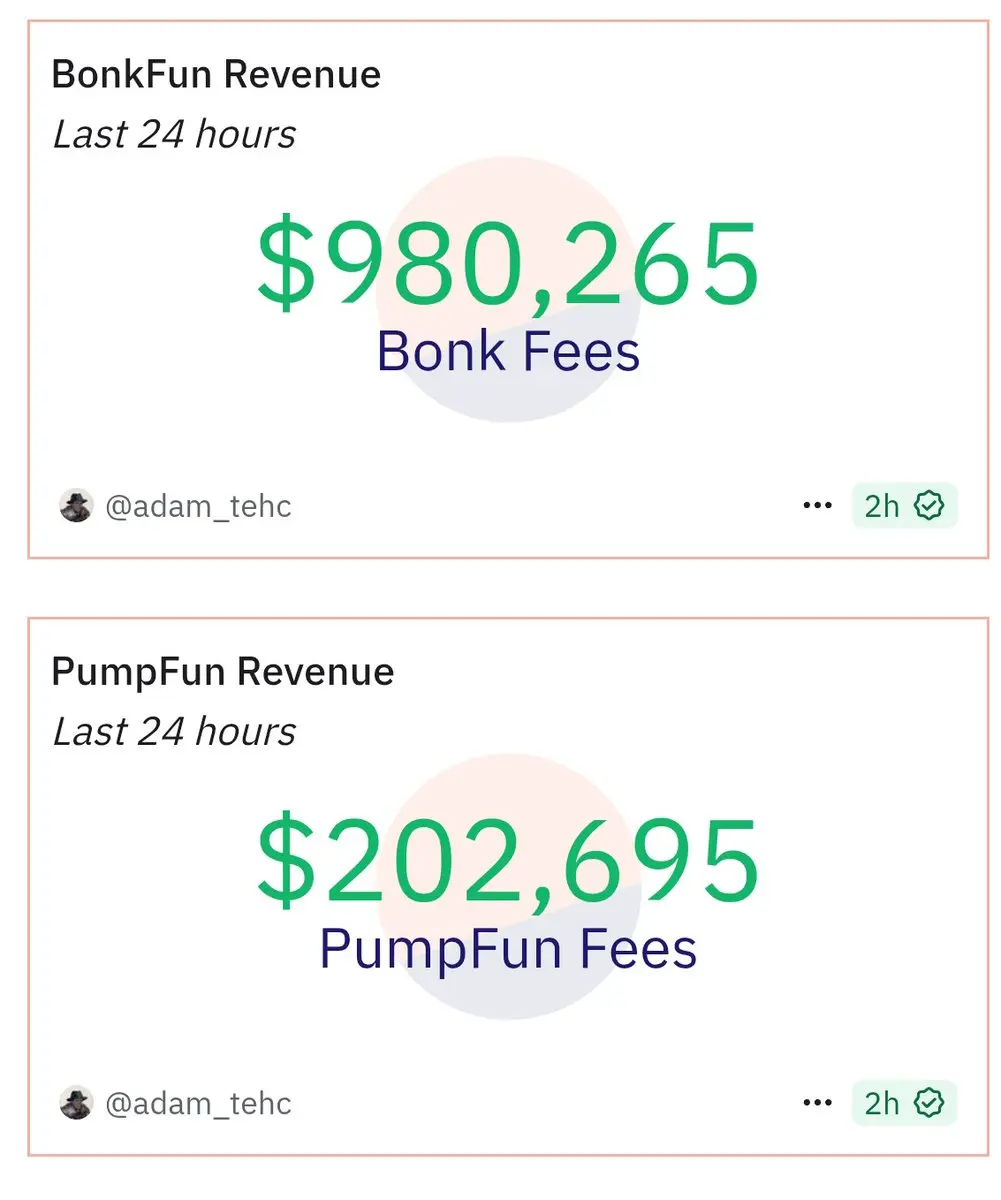Screen dimensions: 1001x1200
Task: Click adam_tehc avatar on PumpFun card
Action: tap(76, 1103)
